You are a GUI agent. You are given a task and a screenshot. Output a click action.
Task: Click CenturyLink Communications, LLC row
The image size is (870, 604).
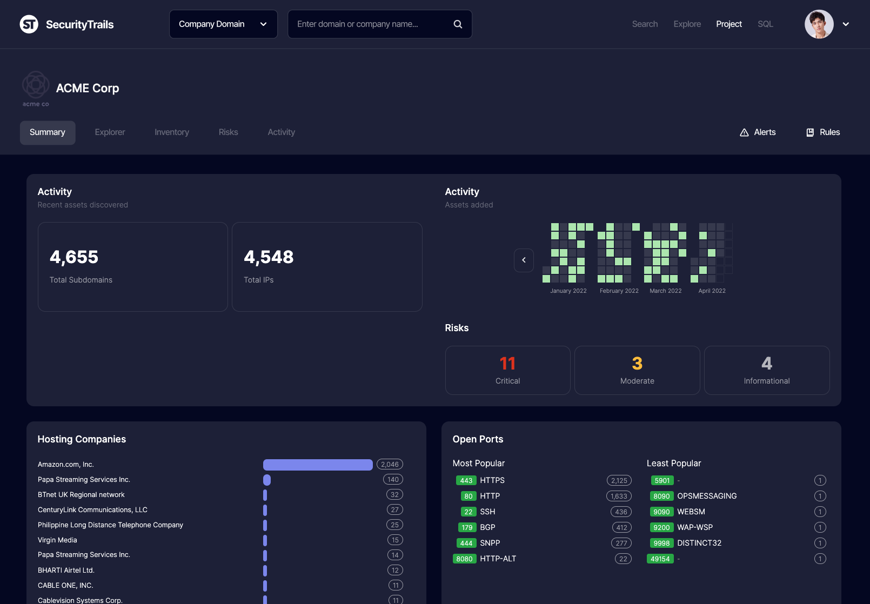click(x=220, y=510)
